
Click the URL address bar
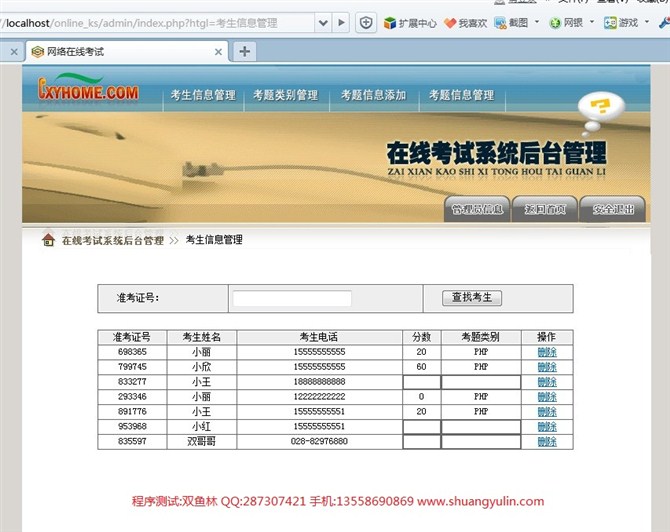point(156,23)
